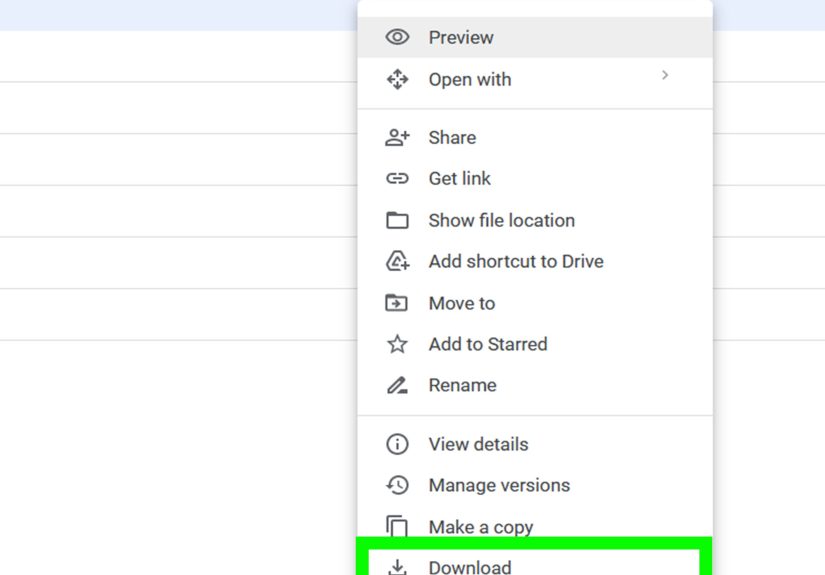
Task: Click the Move to folder-arrow icon
Action: coord(396,303)
